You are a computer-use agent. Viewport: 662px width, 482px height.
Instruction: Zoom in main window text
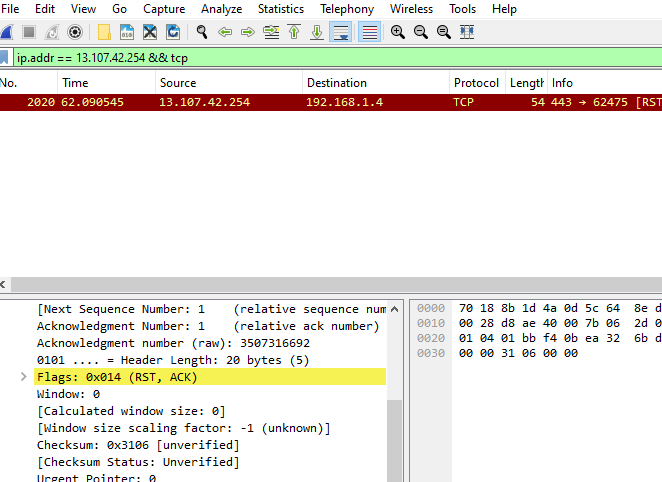[x=398, y=32]
